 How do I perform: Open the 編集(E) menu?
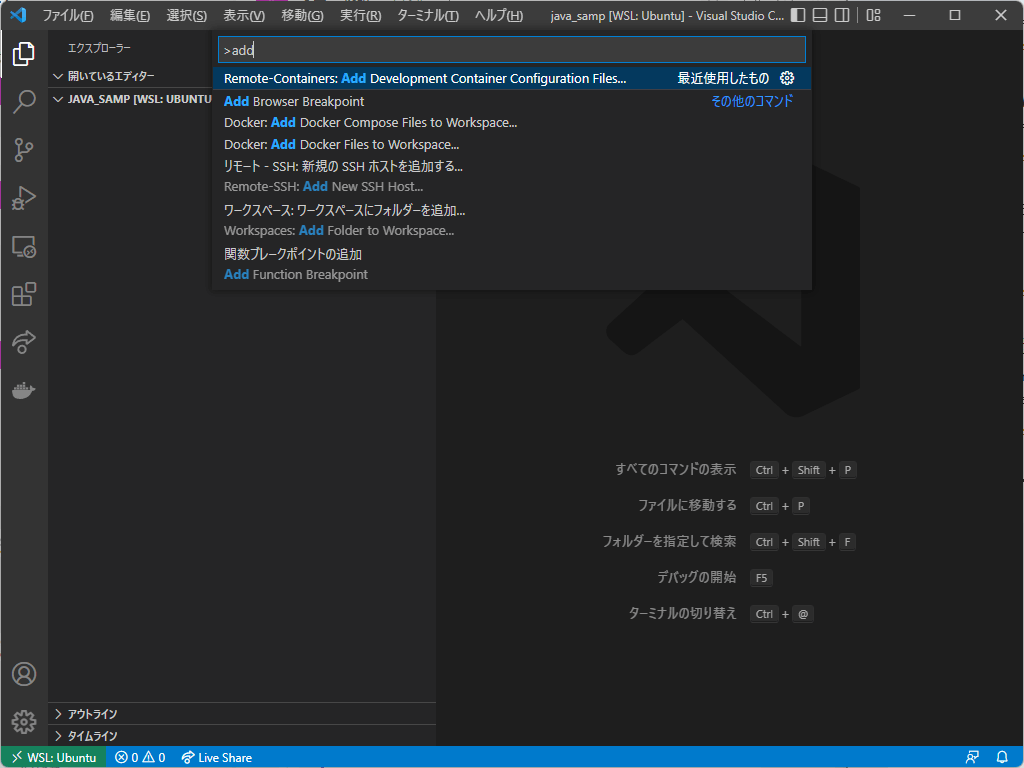tap(129, 15)
